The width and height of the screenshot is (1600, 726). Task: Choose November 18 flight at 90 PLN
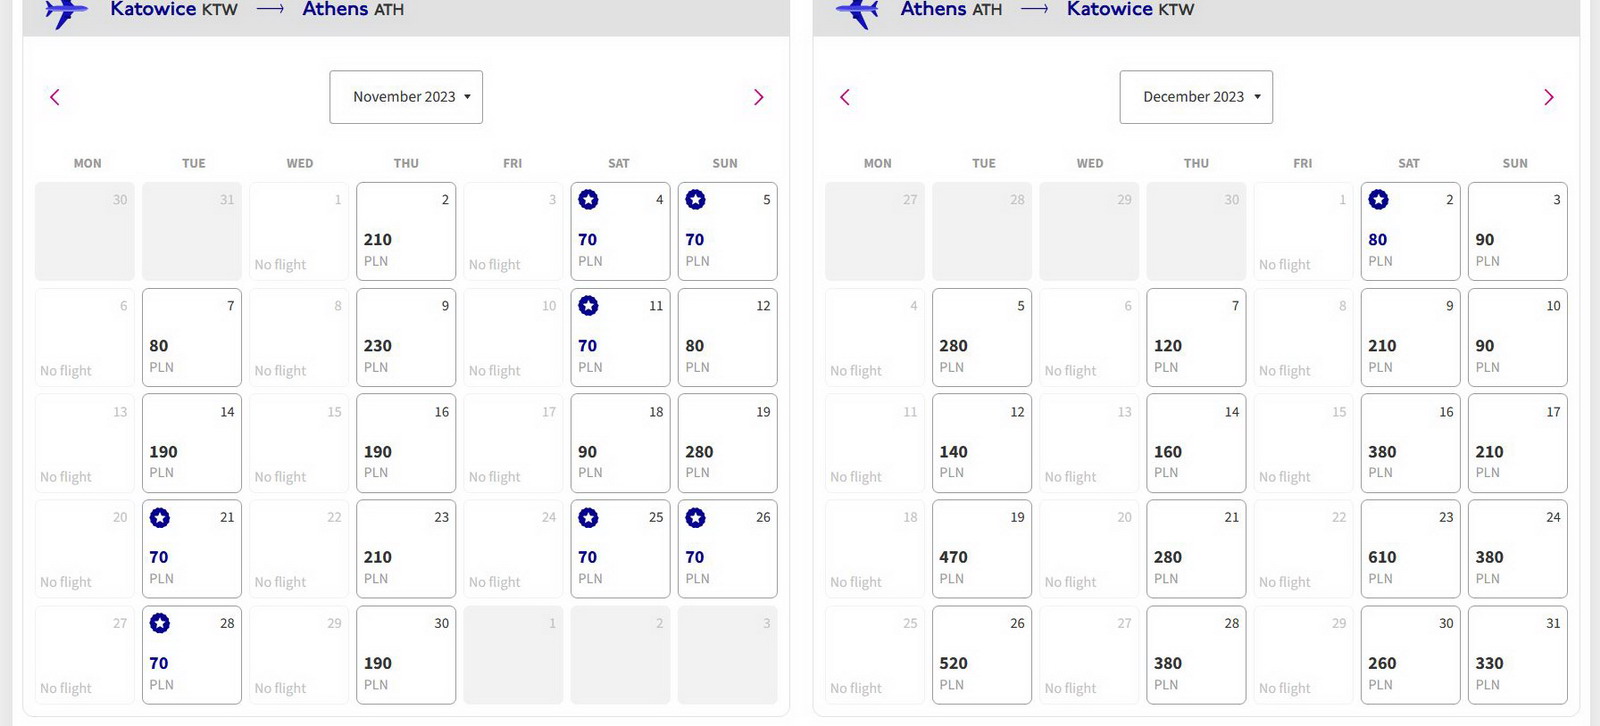[x=620, y=443]
